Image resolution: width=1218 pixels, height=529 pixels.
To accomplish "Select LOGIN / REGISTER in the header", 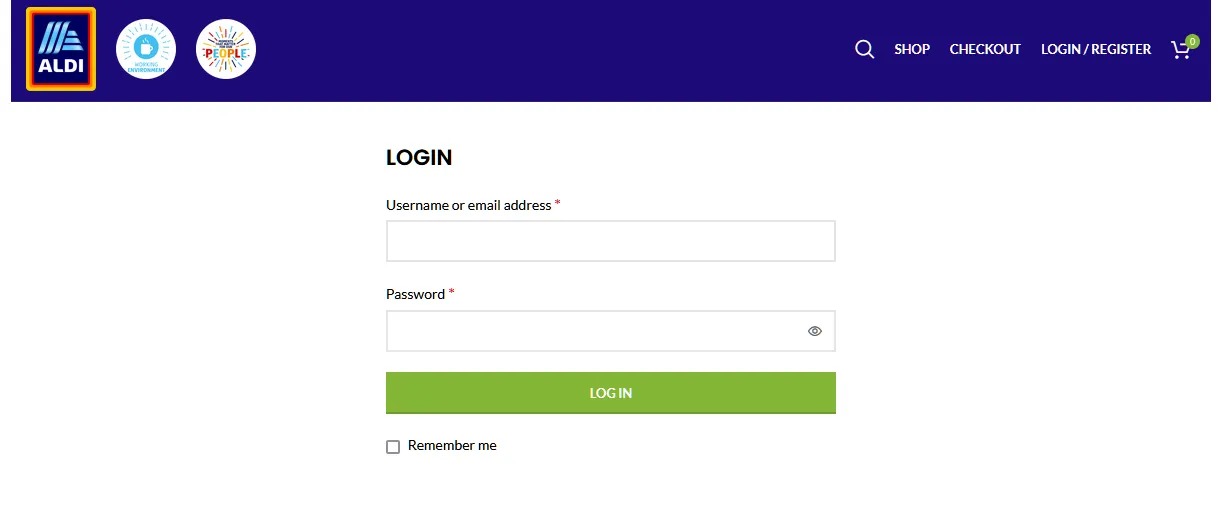I will click(1096, 49).
